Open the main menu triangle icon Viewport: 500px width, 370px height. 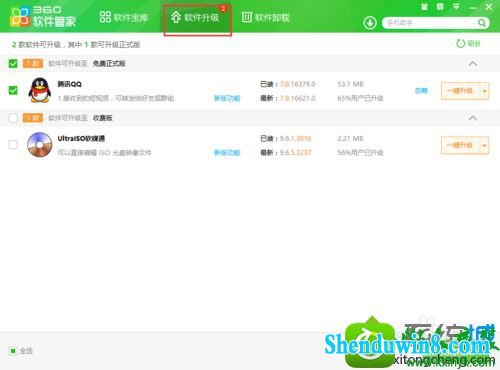click(456, 7)
